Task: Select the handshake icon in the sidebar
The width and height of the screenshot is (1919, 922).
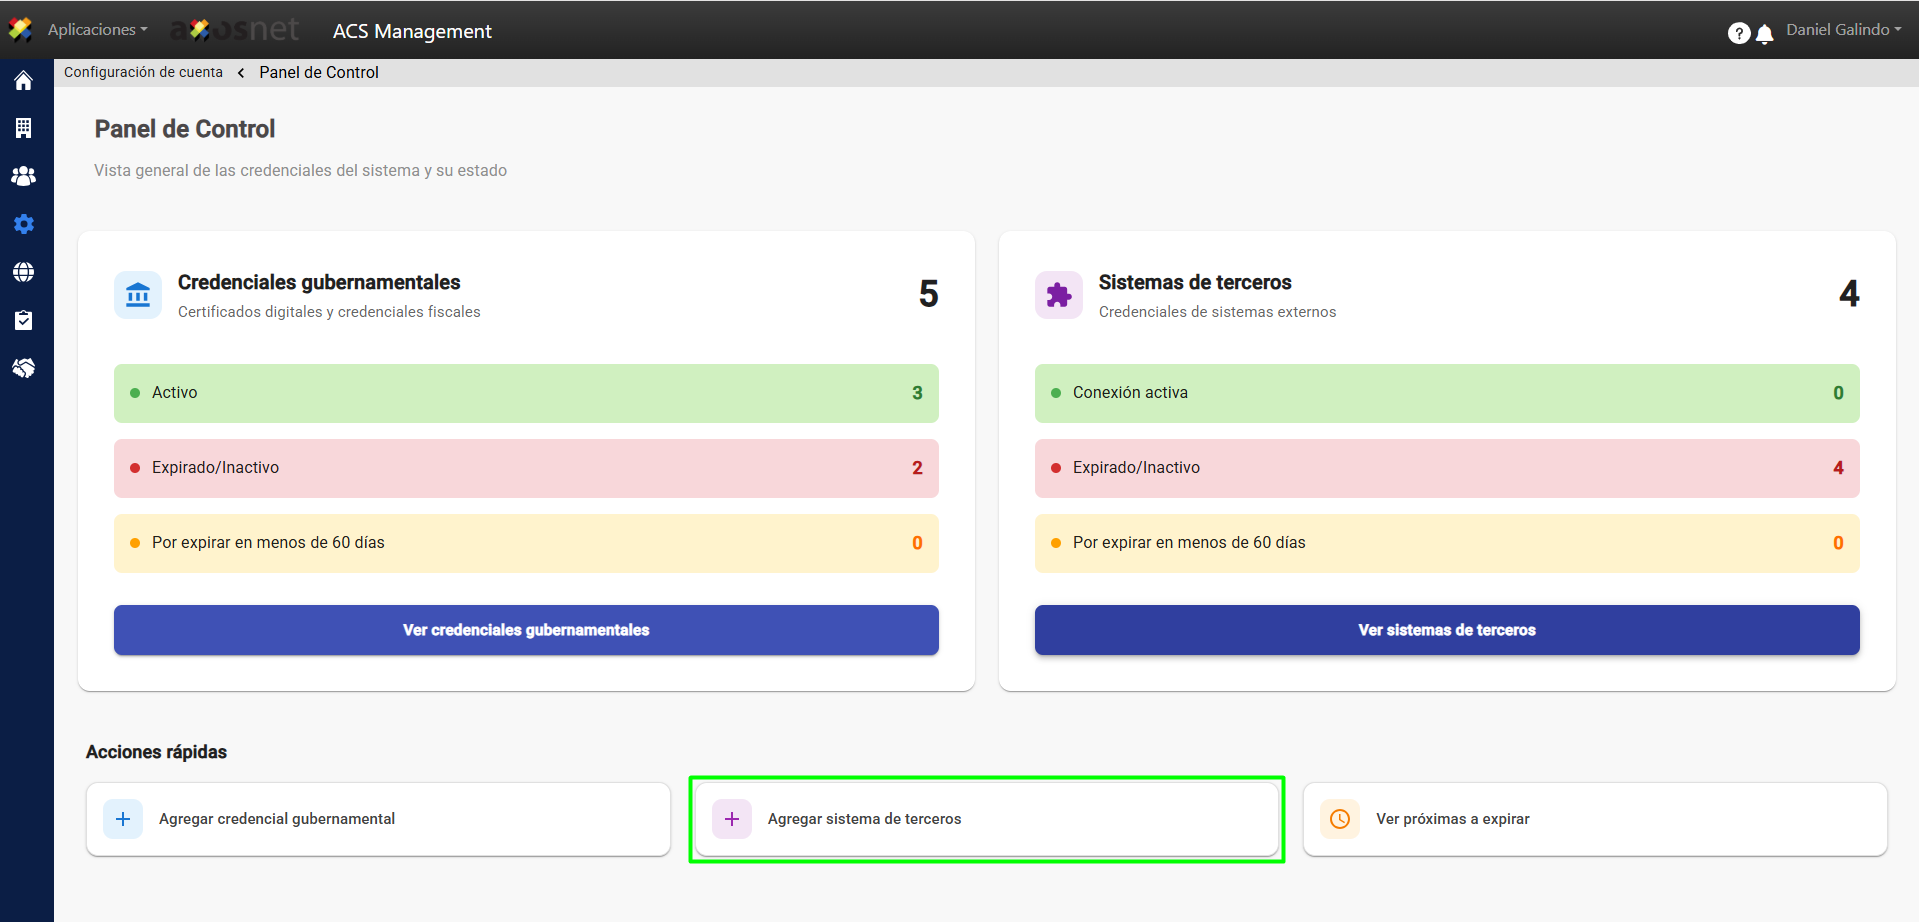Action: [x=23, y=368]
